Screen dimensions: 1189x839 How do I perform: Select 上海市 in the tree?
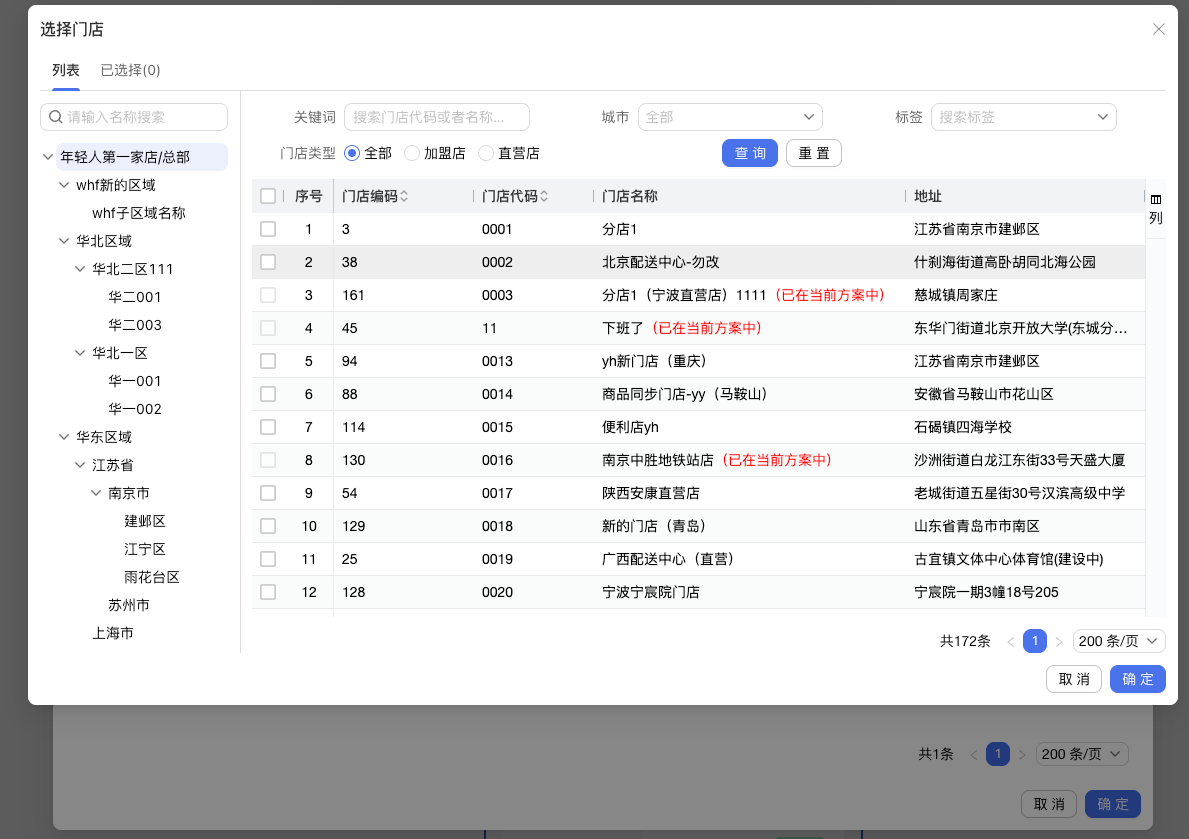[113, 633]
